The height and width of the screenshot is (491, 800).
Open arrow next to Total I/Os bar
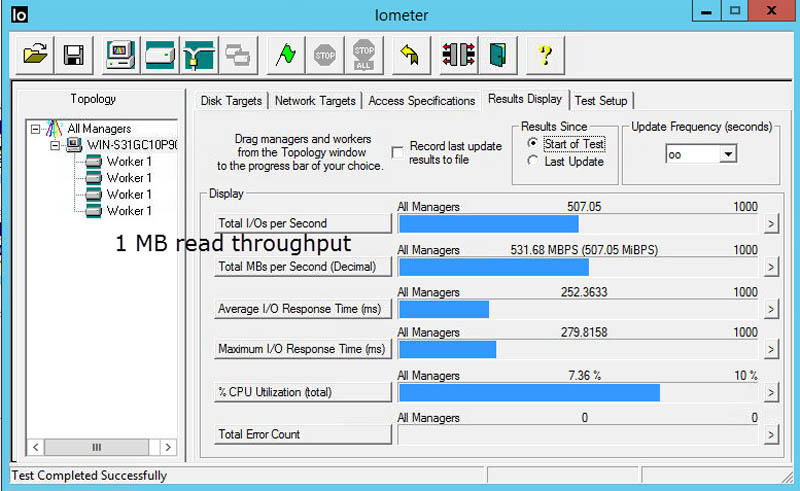pyautogui.click(x=771, y=224)
